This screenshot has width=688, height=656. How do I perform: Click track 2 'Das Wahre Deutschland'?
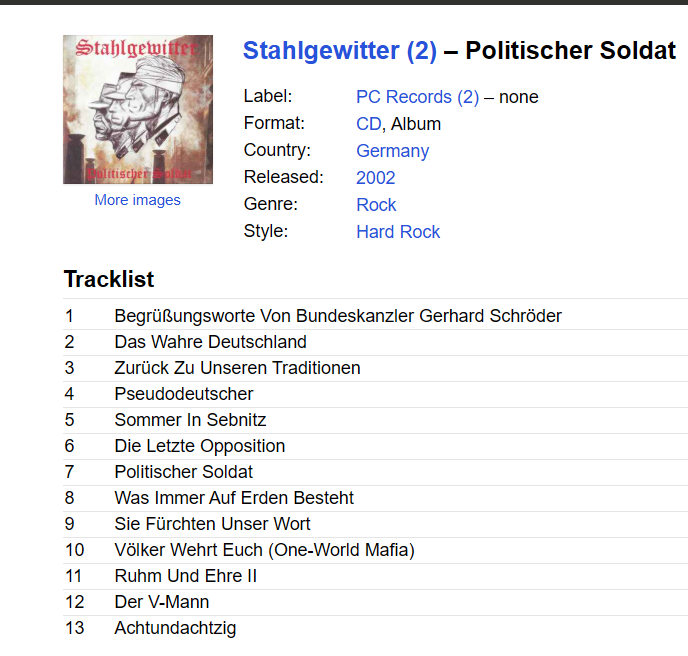click(210, 342)
